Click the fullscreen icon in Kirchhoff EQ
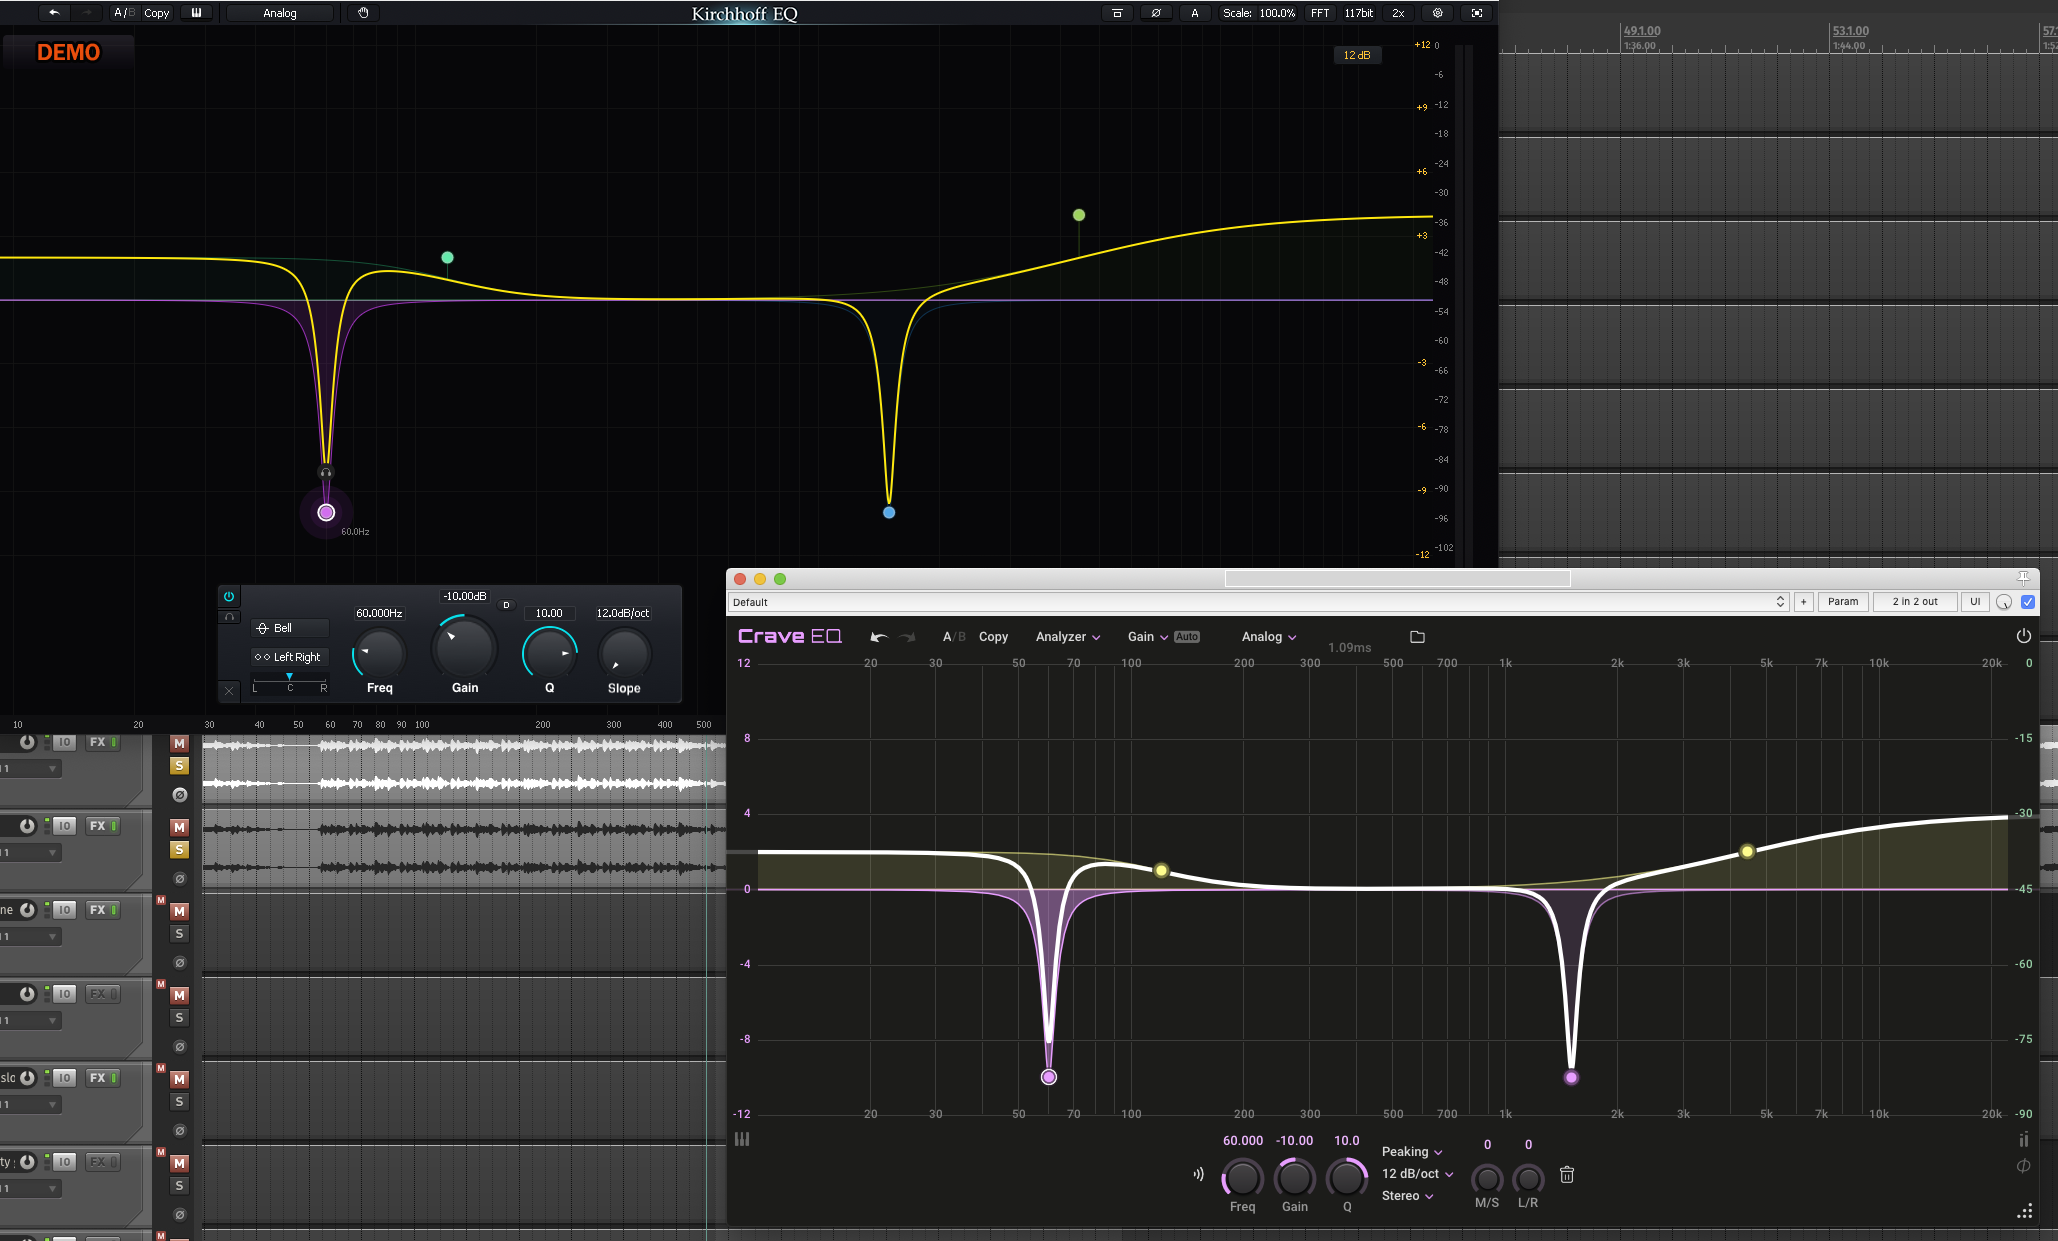The height and width of the screenshot is (1241, 2058). pos(1477,13)
